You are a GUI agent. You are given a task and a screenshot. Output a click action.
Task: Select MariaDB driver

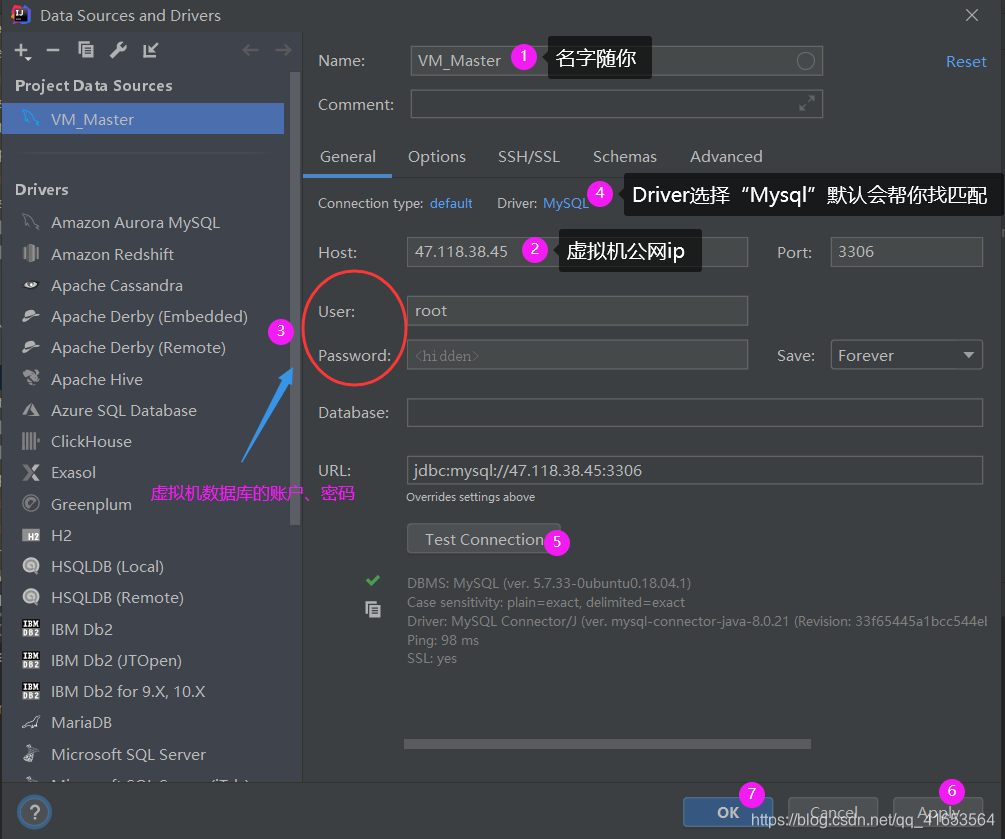(82, 722)
